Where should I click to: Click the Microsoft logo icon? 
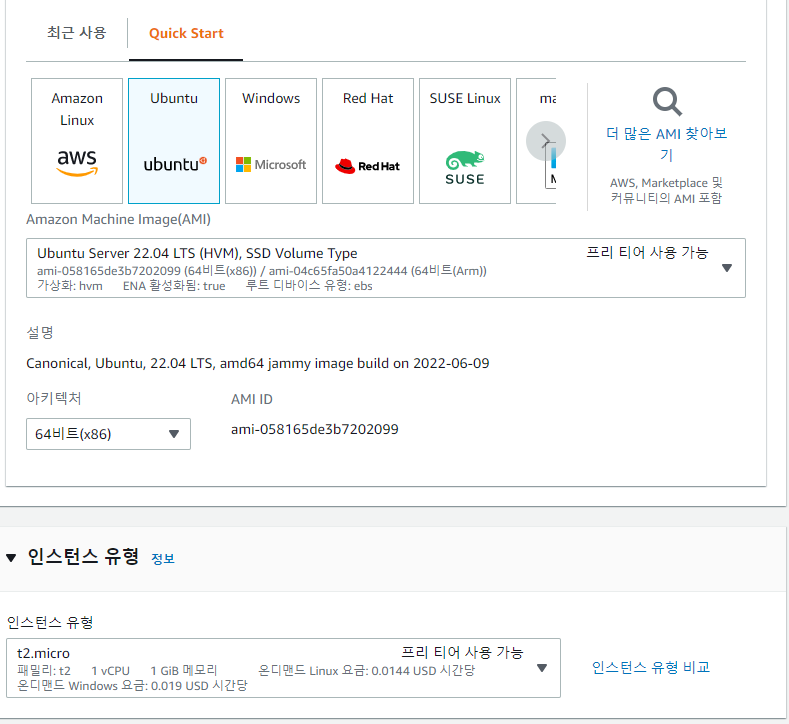271,165
